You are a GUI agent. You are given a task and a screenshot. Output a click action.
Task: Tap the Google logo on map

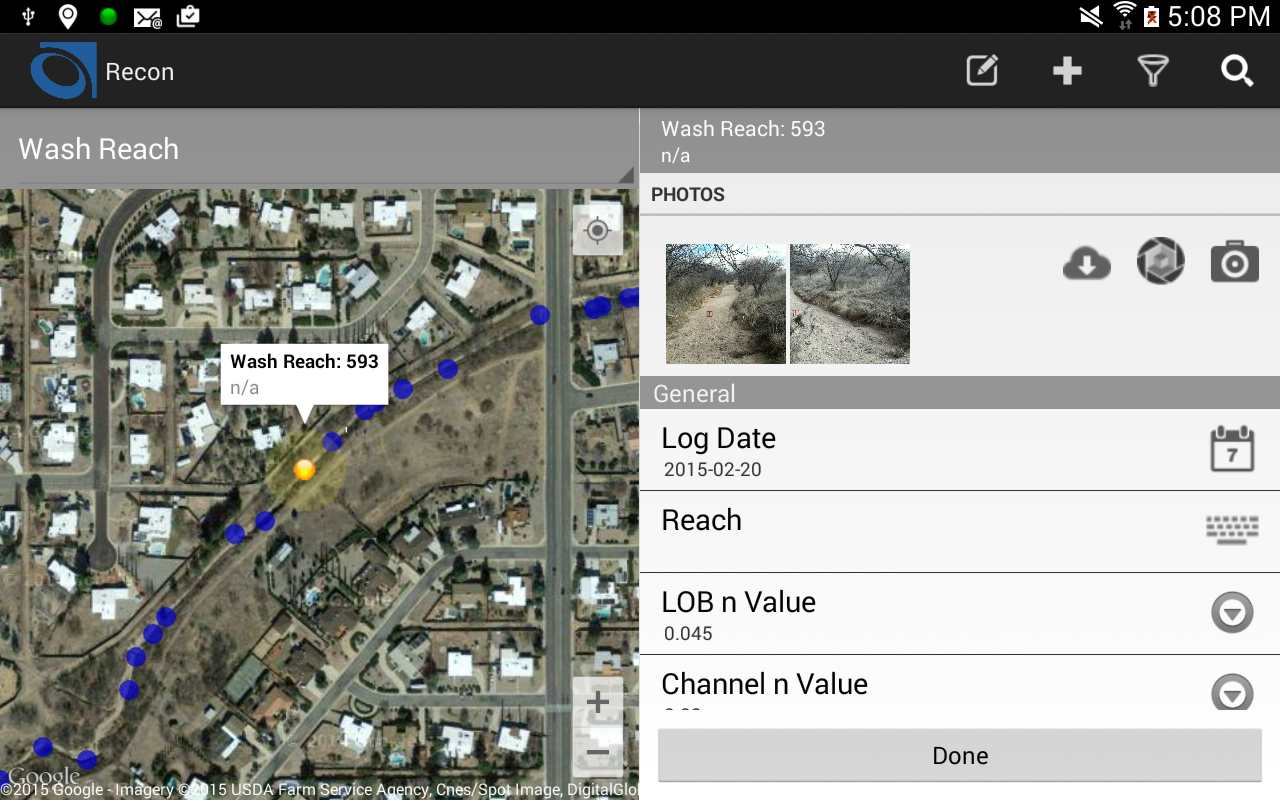click(44, 777)
